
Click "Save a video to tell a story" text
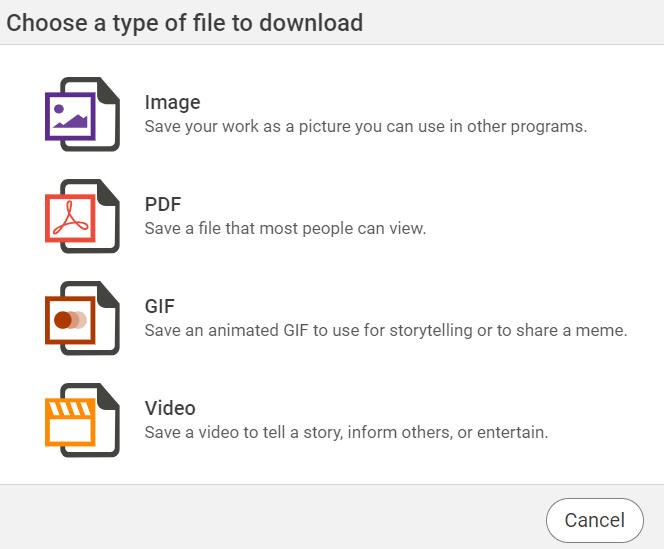(x=346, y=433)
